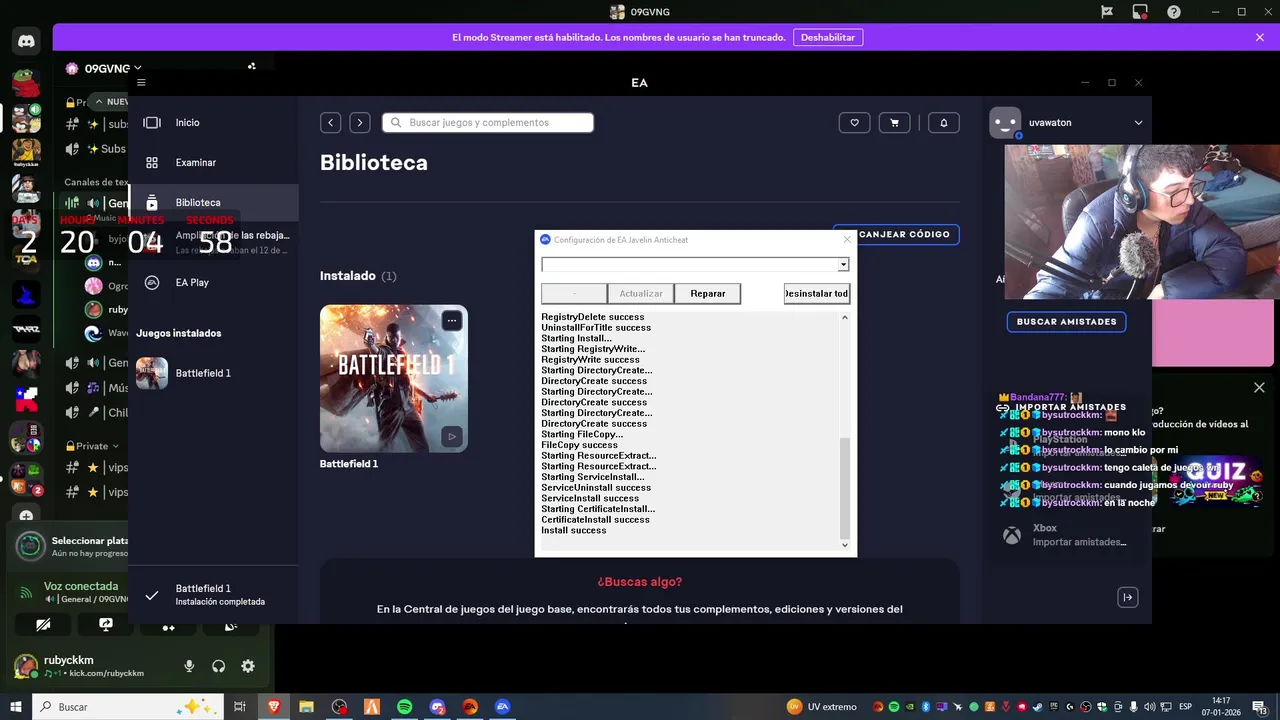Open the EA app hamburger menu
Screen dimensions: 1280x720
click(x=141, y=82)
